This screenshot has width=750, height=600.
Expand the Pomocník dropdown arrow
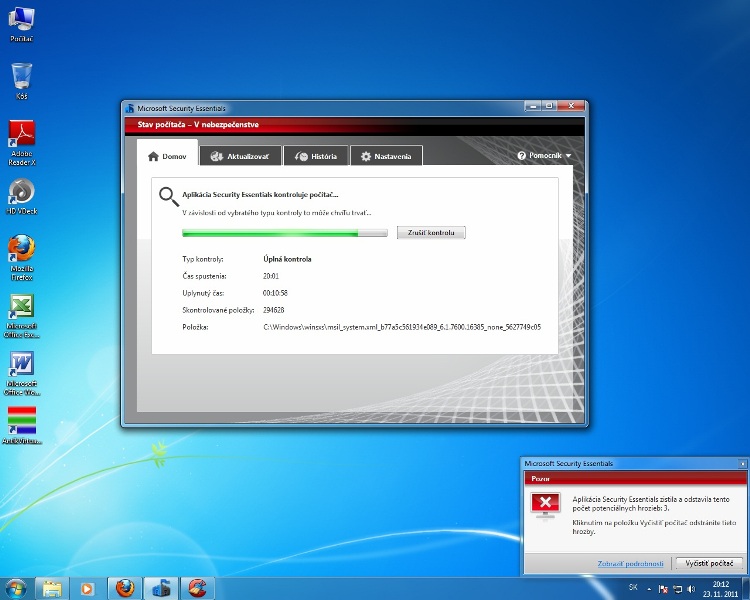click(568, 156)
